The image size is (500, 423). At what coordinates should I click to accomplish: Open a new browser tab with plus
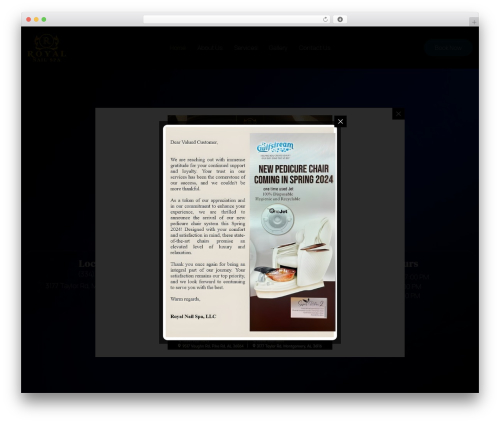[x=474, y=22]
